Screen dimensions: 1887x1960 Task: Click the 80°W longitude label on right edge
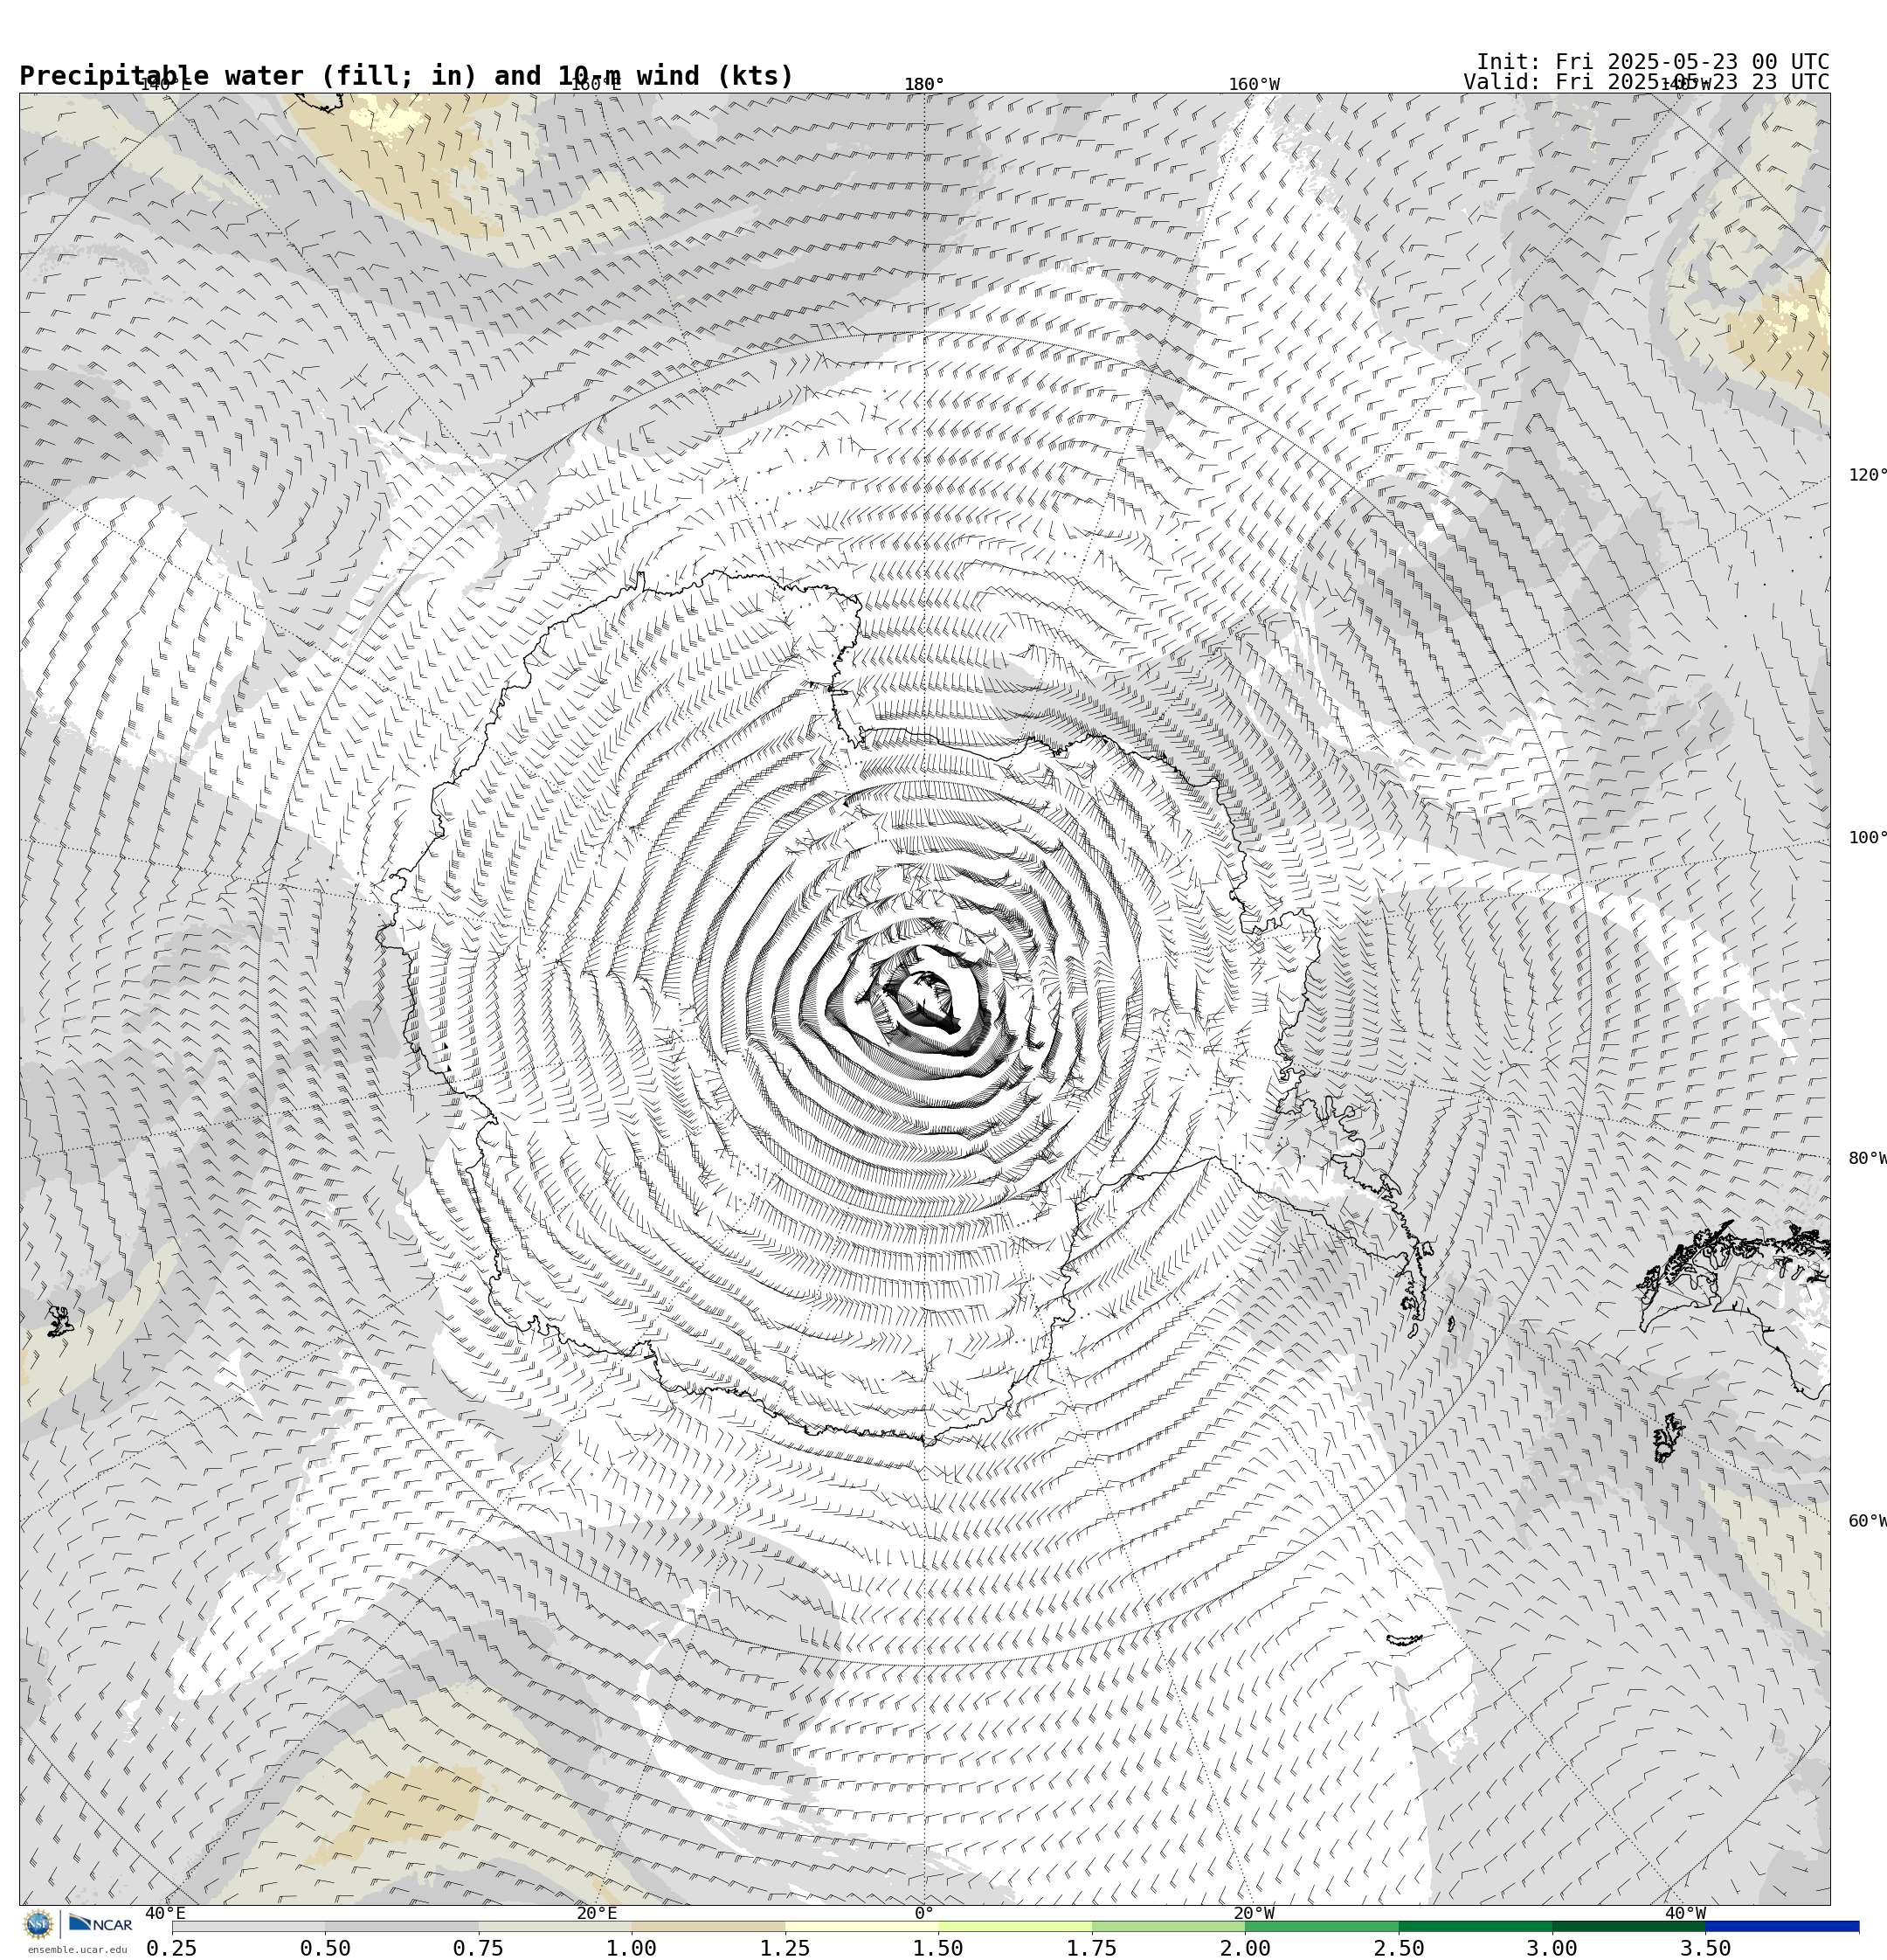[x=1866, y=1158]
